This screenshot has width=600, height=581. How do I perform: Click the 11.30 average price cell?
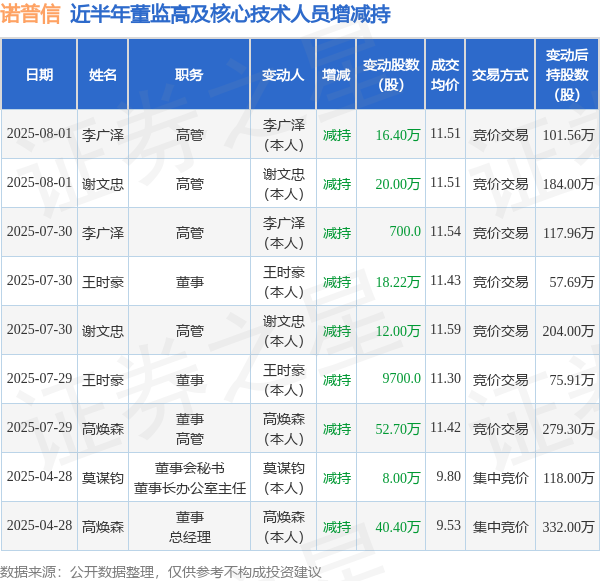(x=445, y=379)
